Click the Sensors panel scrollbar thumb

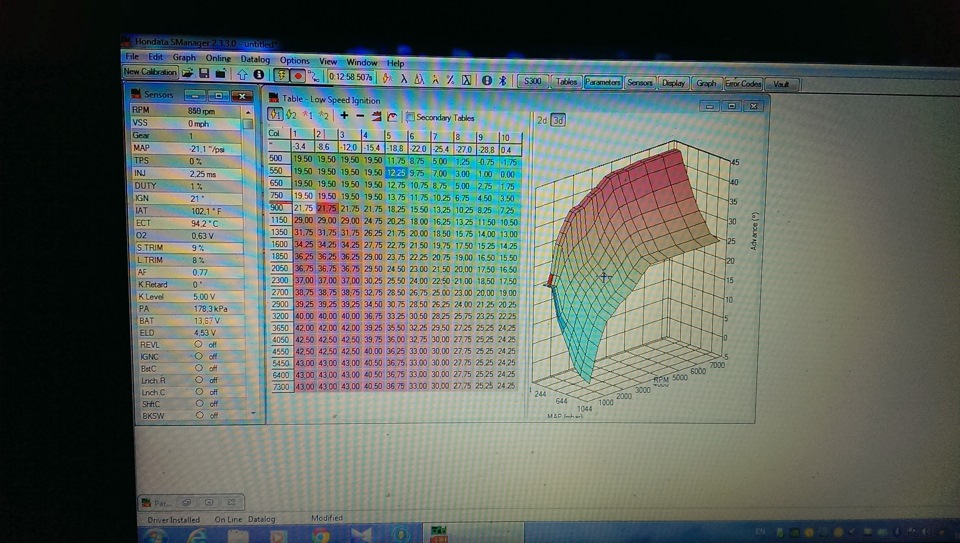(x=248, y=123)
